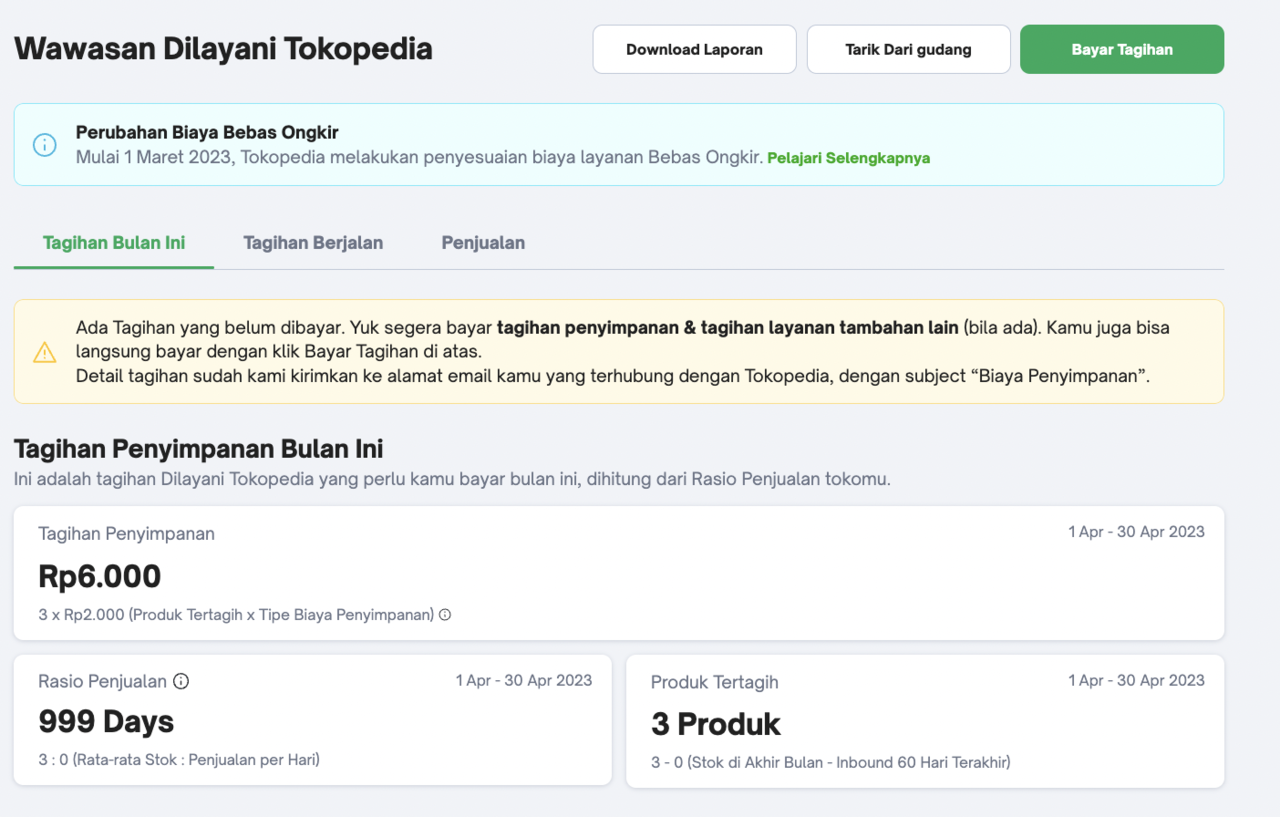
Task: Click the Tagihan Penyimpanan card label
Action: tap(126, 534)
